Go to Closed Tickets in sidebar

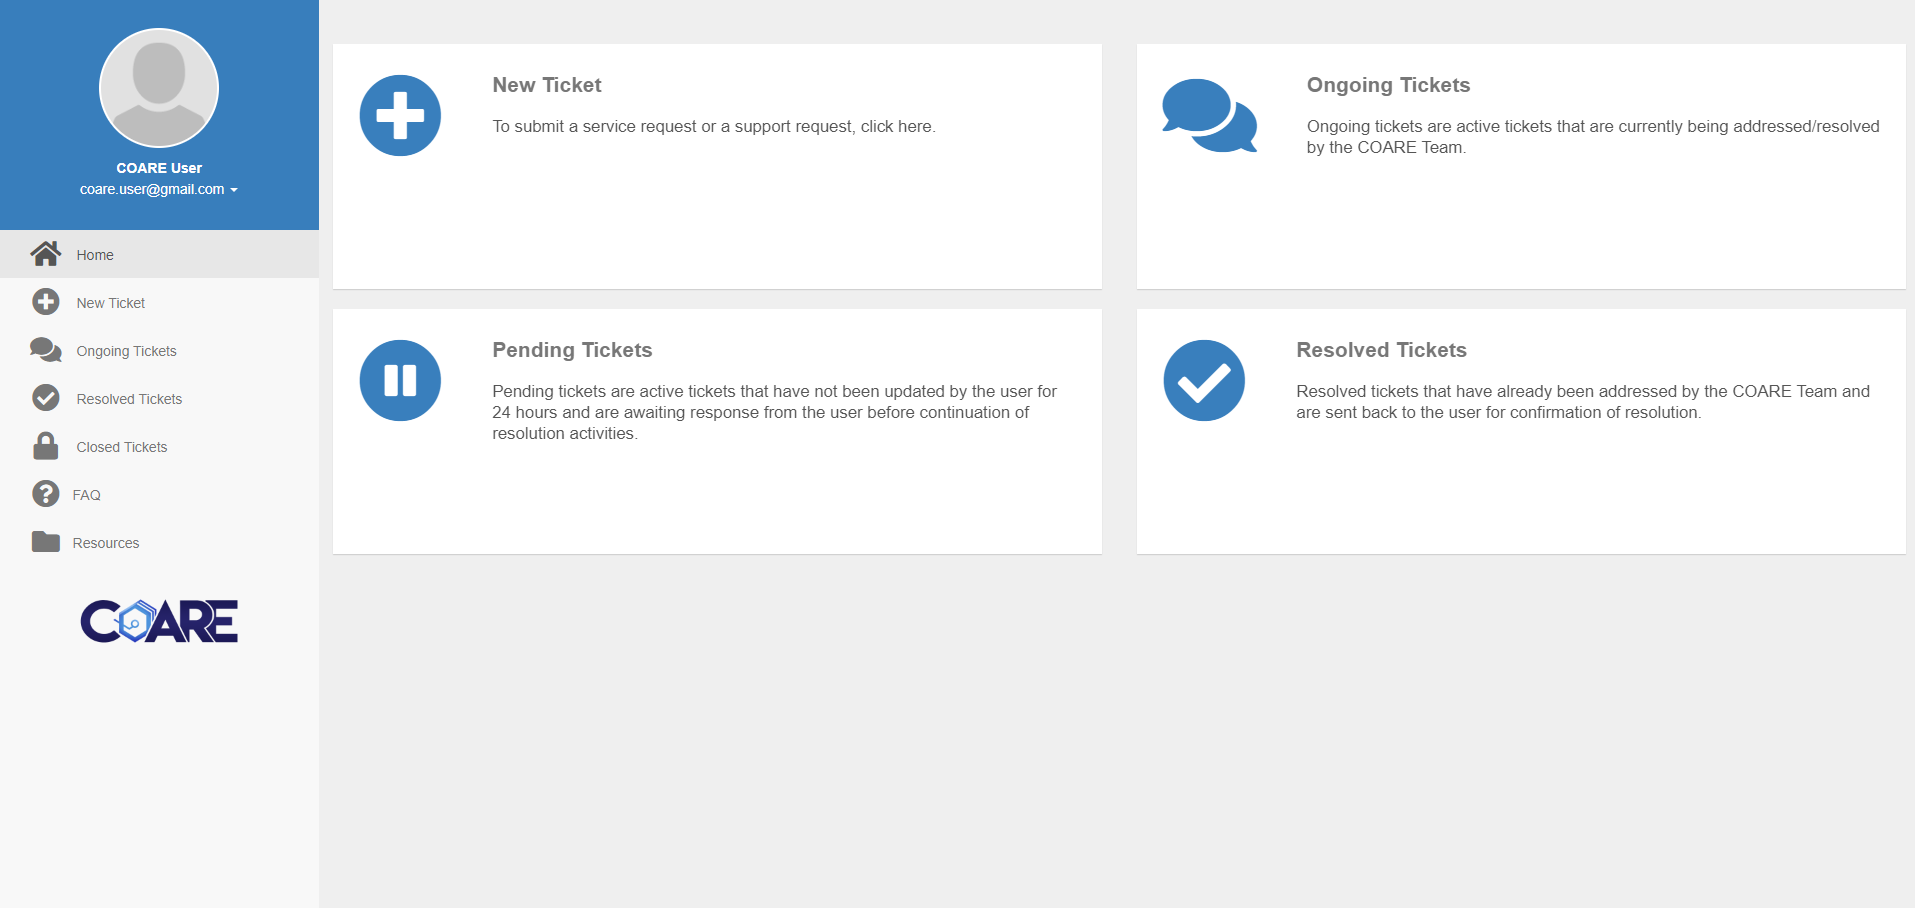(x=160, y=446)
